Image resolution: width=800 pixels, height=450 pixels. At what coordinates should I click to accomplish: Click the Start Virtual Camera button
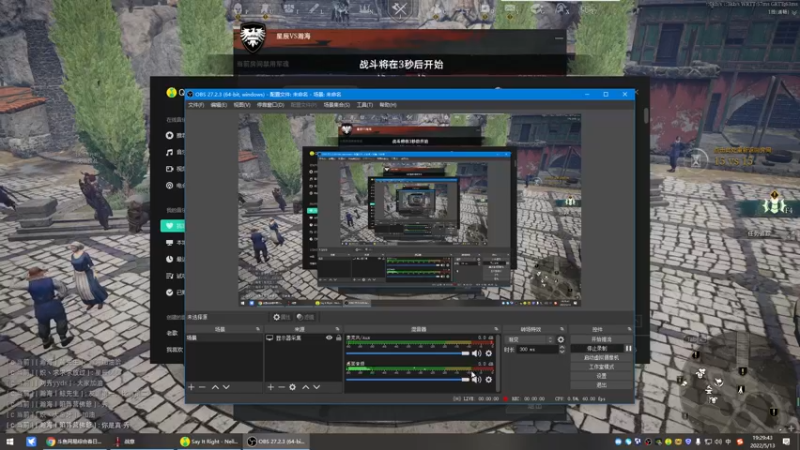click(x=601, y=358)
